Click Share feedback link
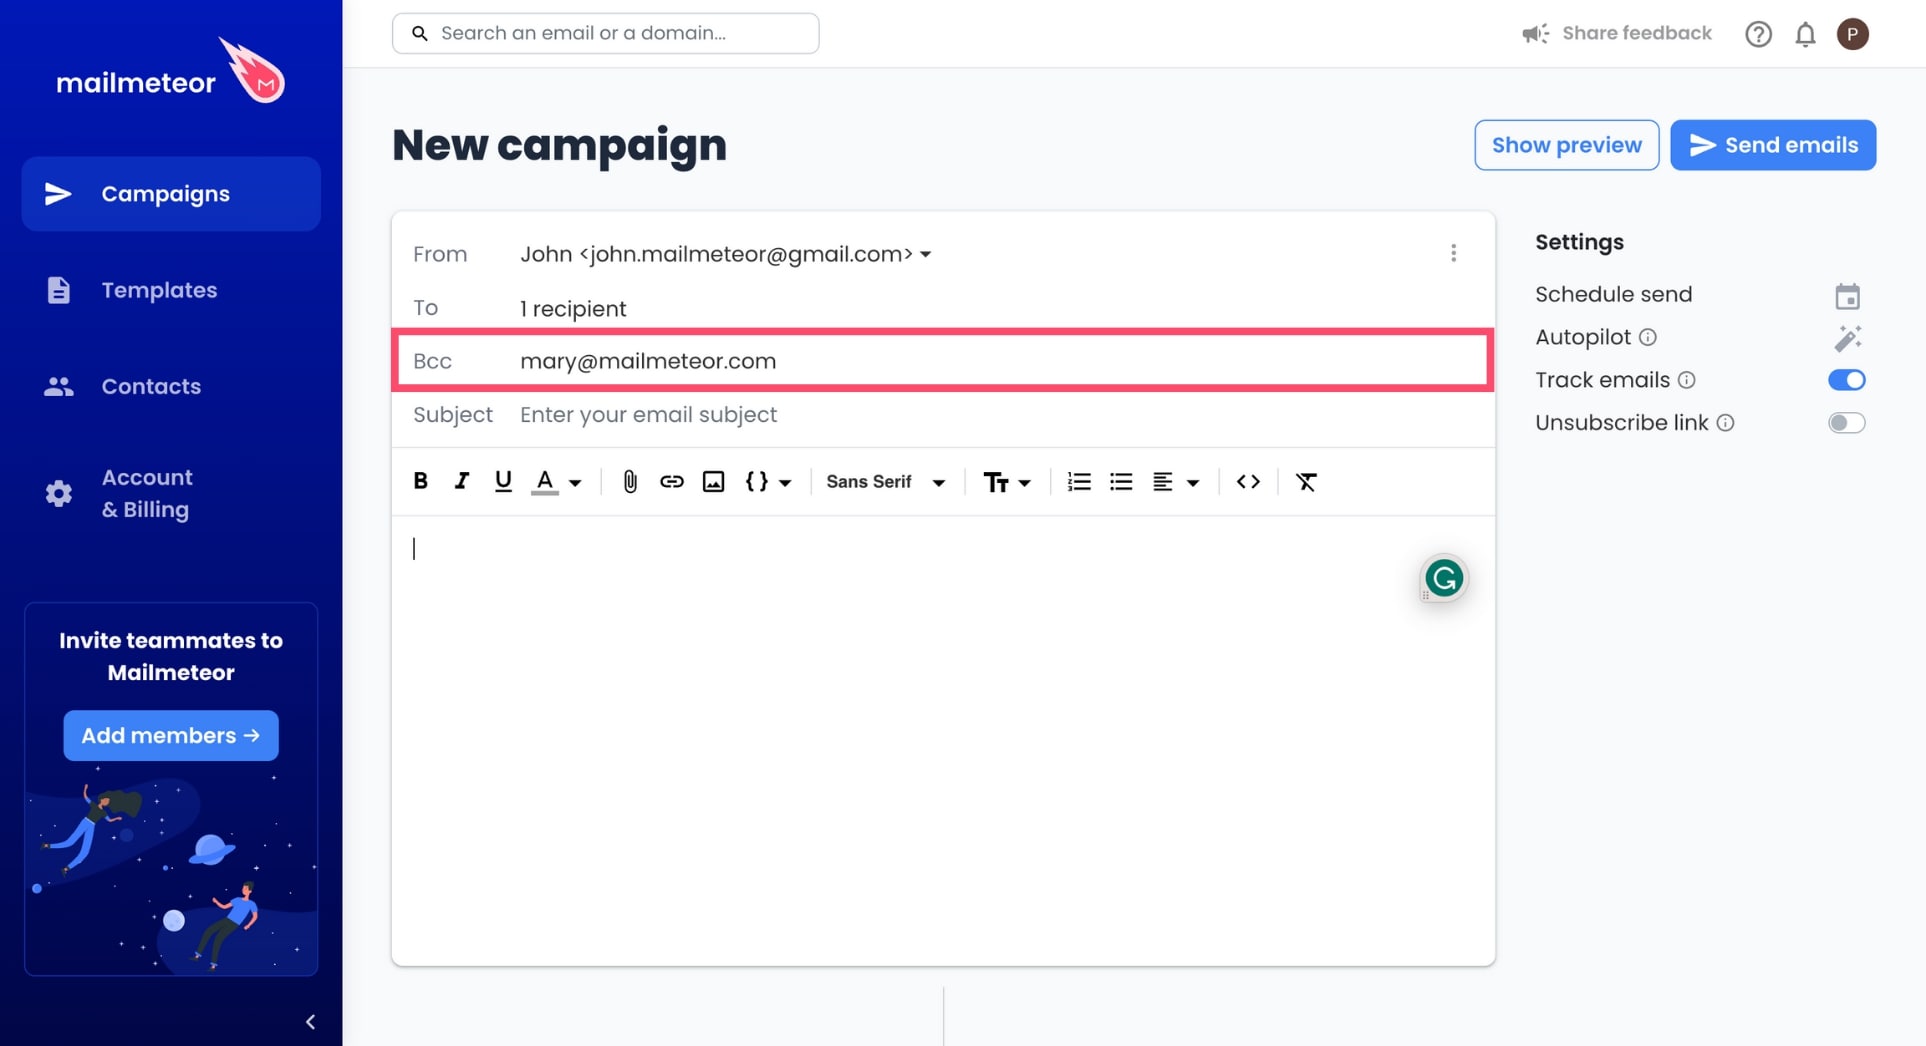Image resolution: width=1926 pixels, height=1046 pixels. (x=1636, y=33)
